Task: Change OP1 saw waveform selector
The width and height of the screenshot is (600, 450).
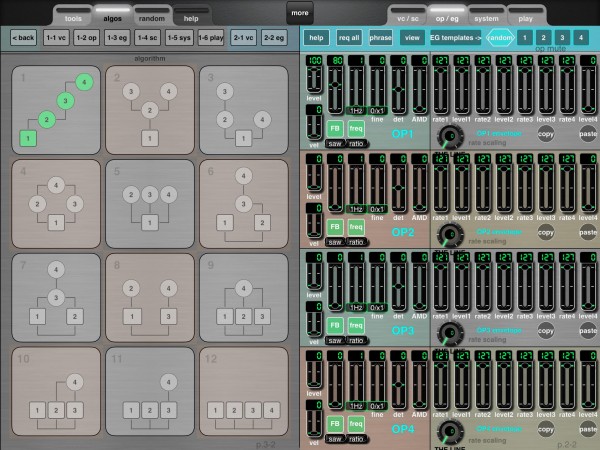Action: pos(335,143)
